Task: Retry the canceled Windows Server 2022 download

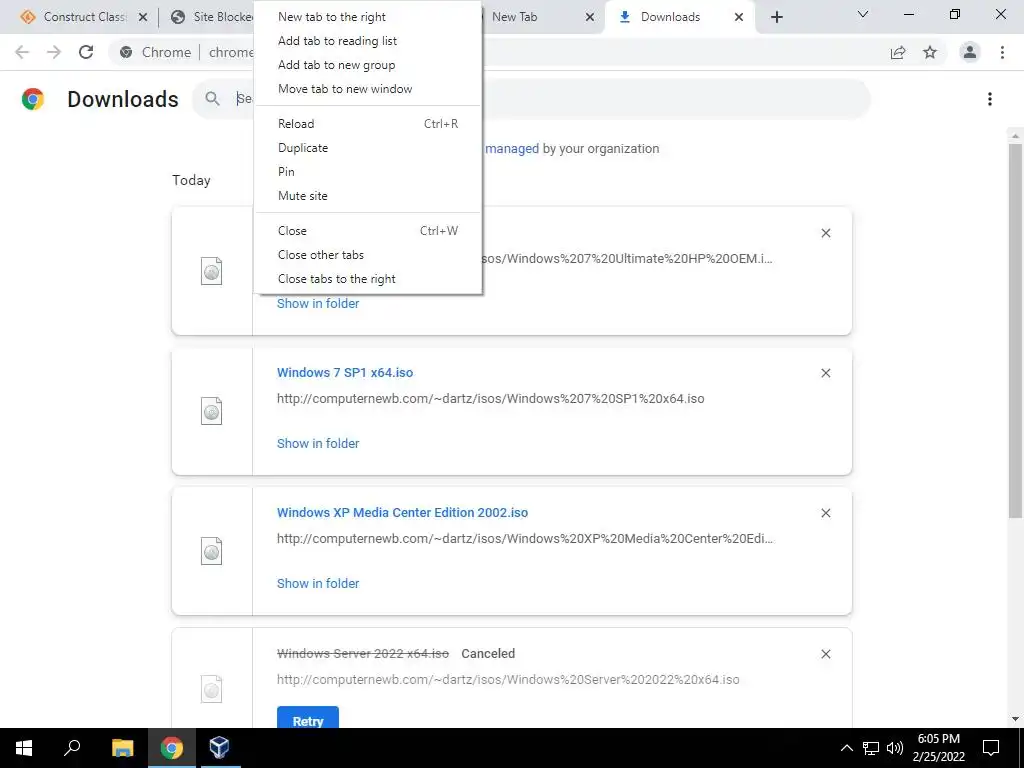Action: (x=308, y=718)
